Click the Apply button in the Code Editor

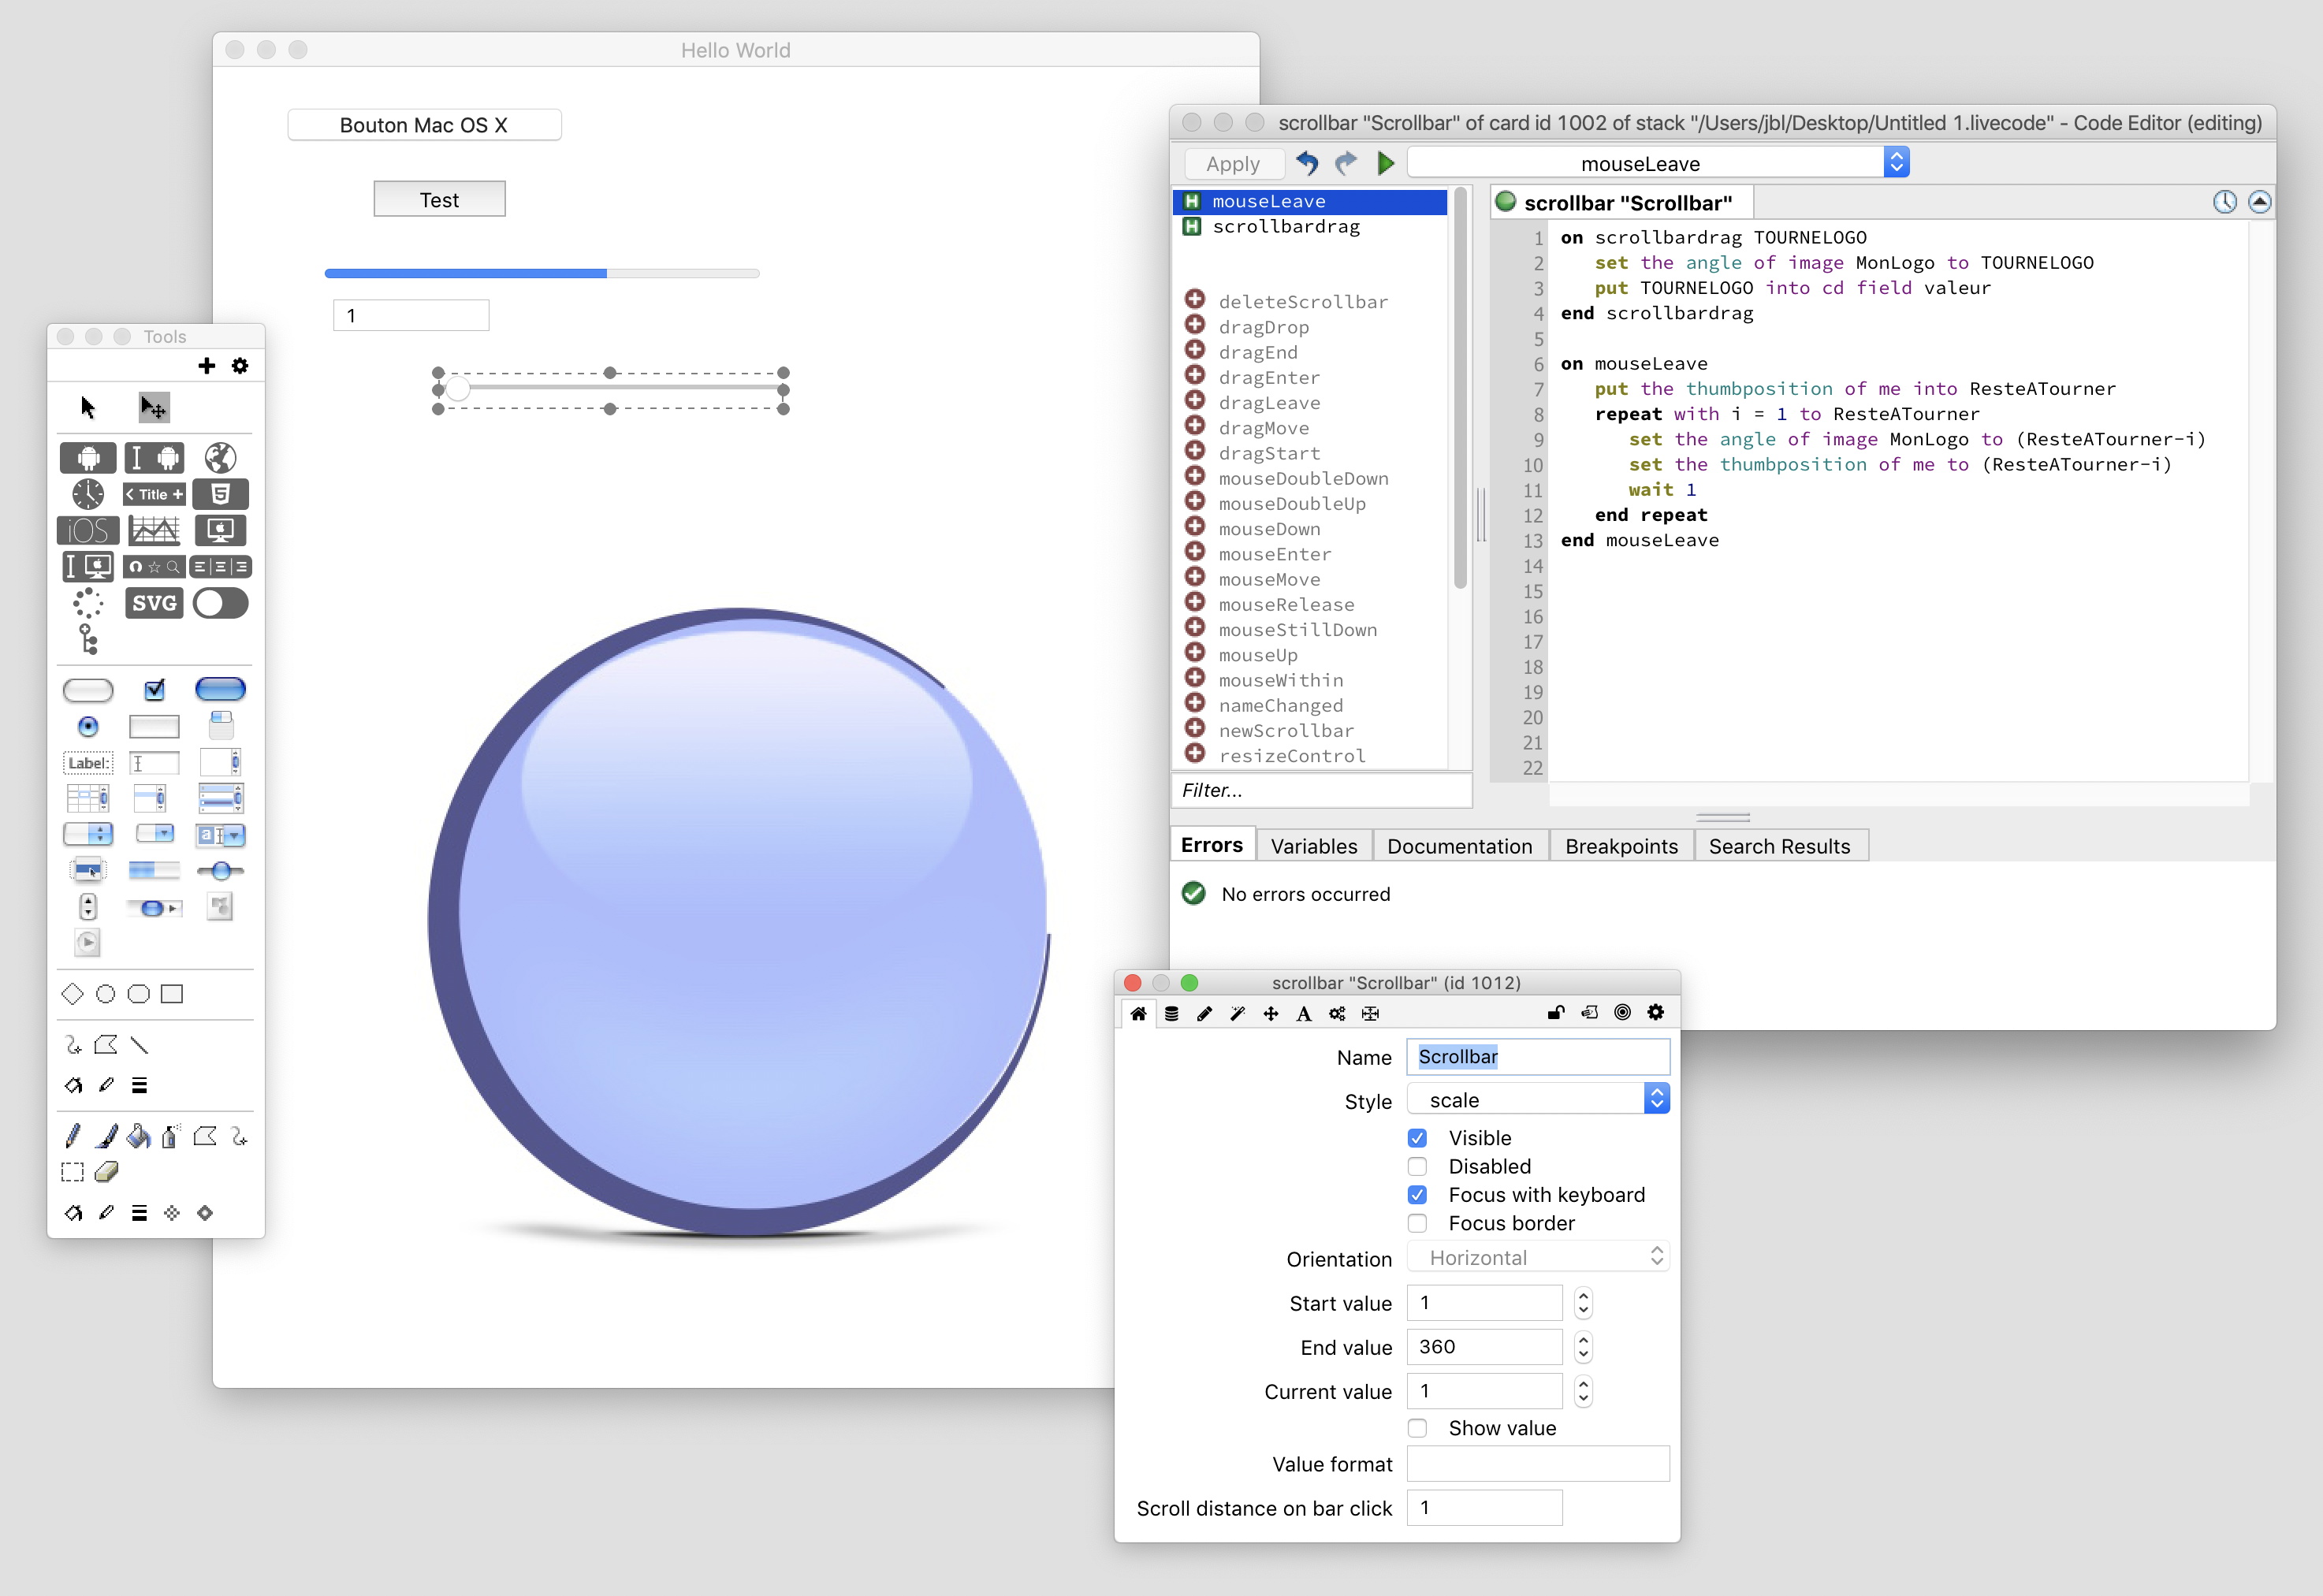1233,162
